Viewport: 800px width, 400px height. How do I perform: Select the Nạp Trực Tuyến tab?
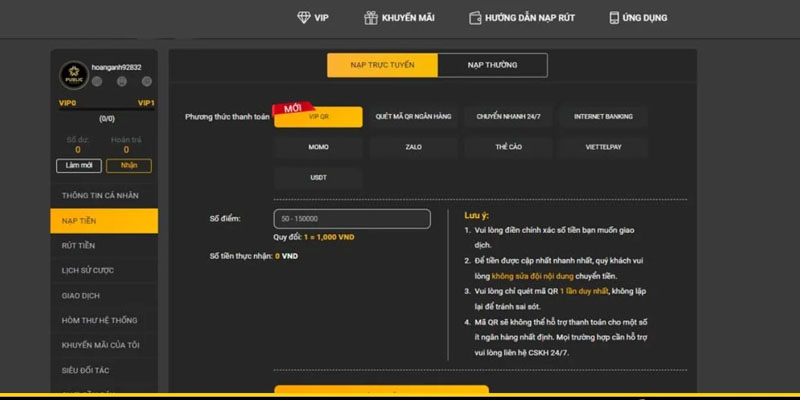pyautogui.click(x=382, y=65)
